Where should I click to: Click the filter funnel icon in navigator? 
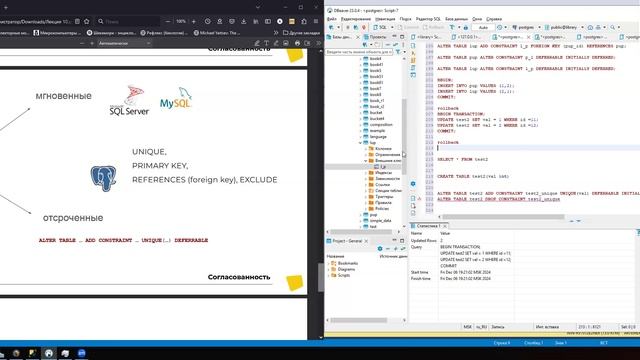pos(398,52)
